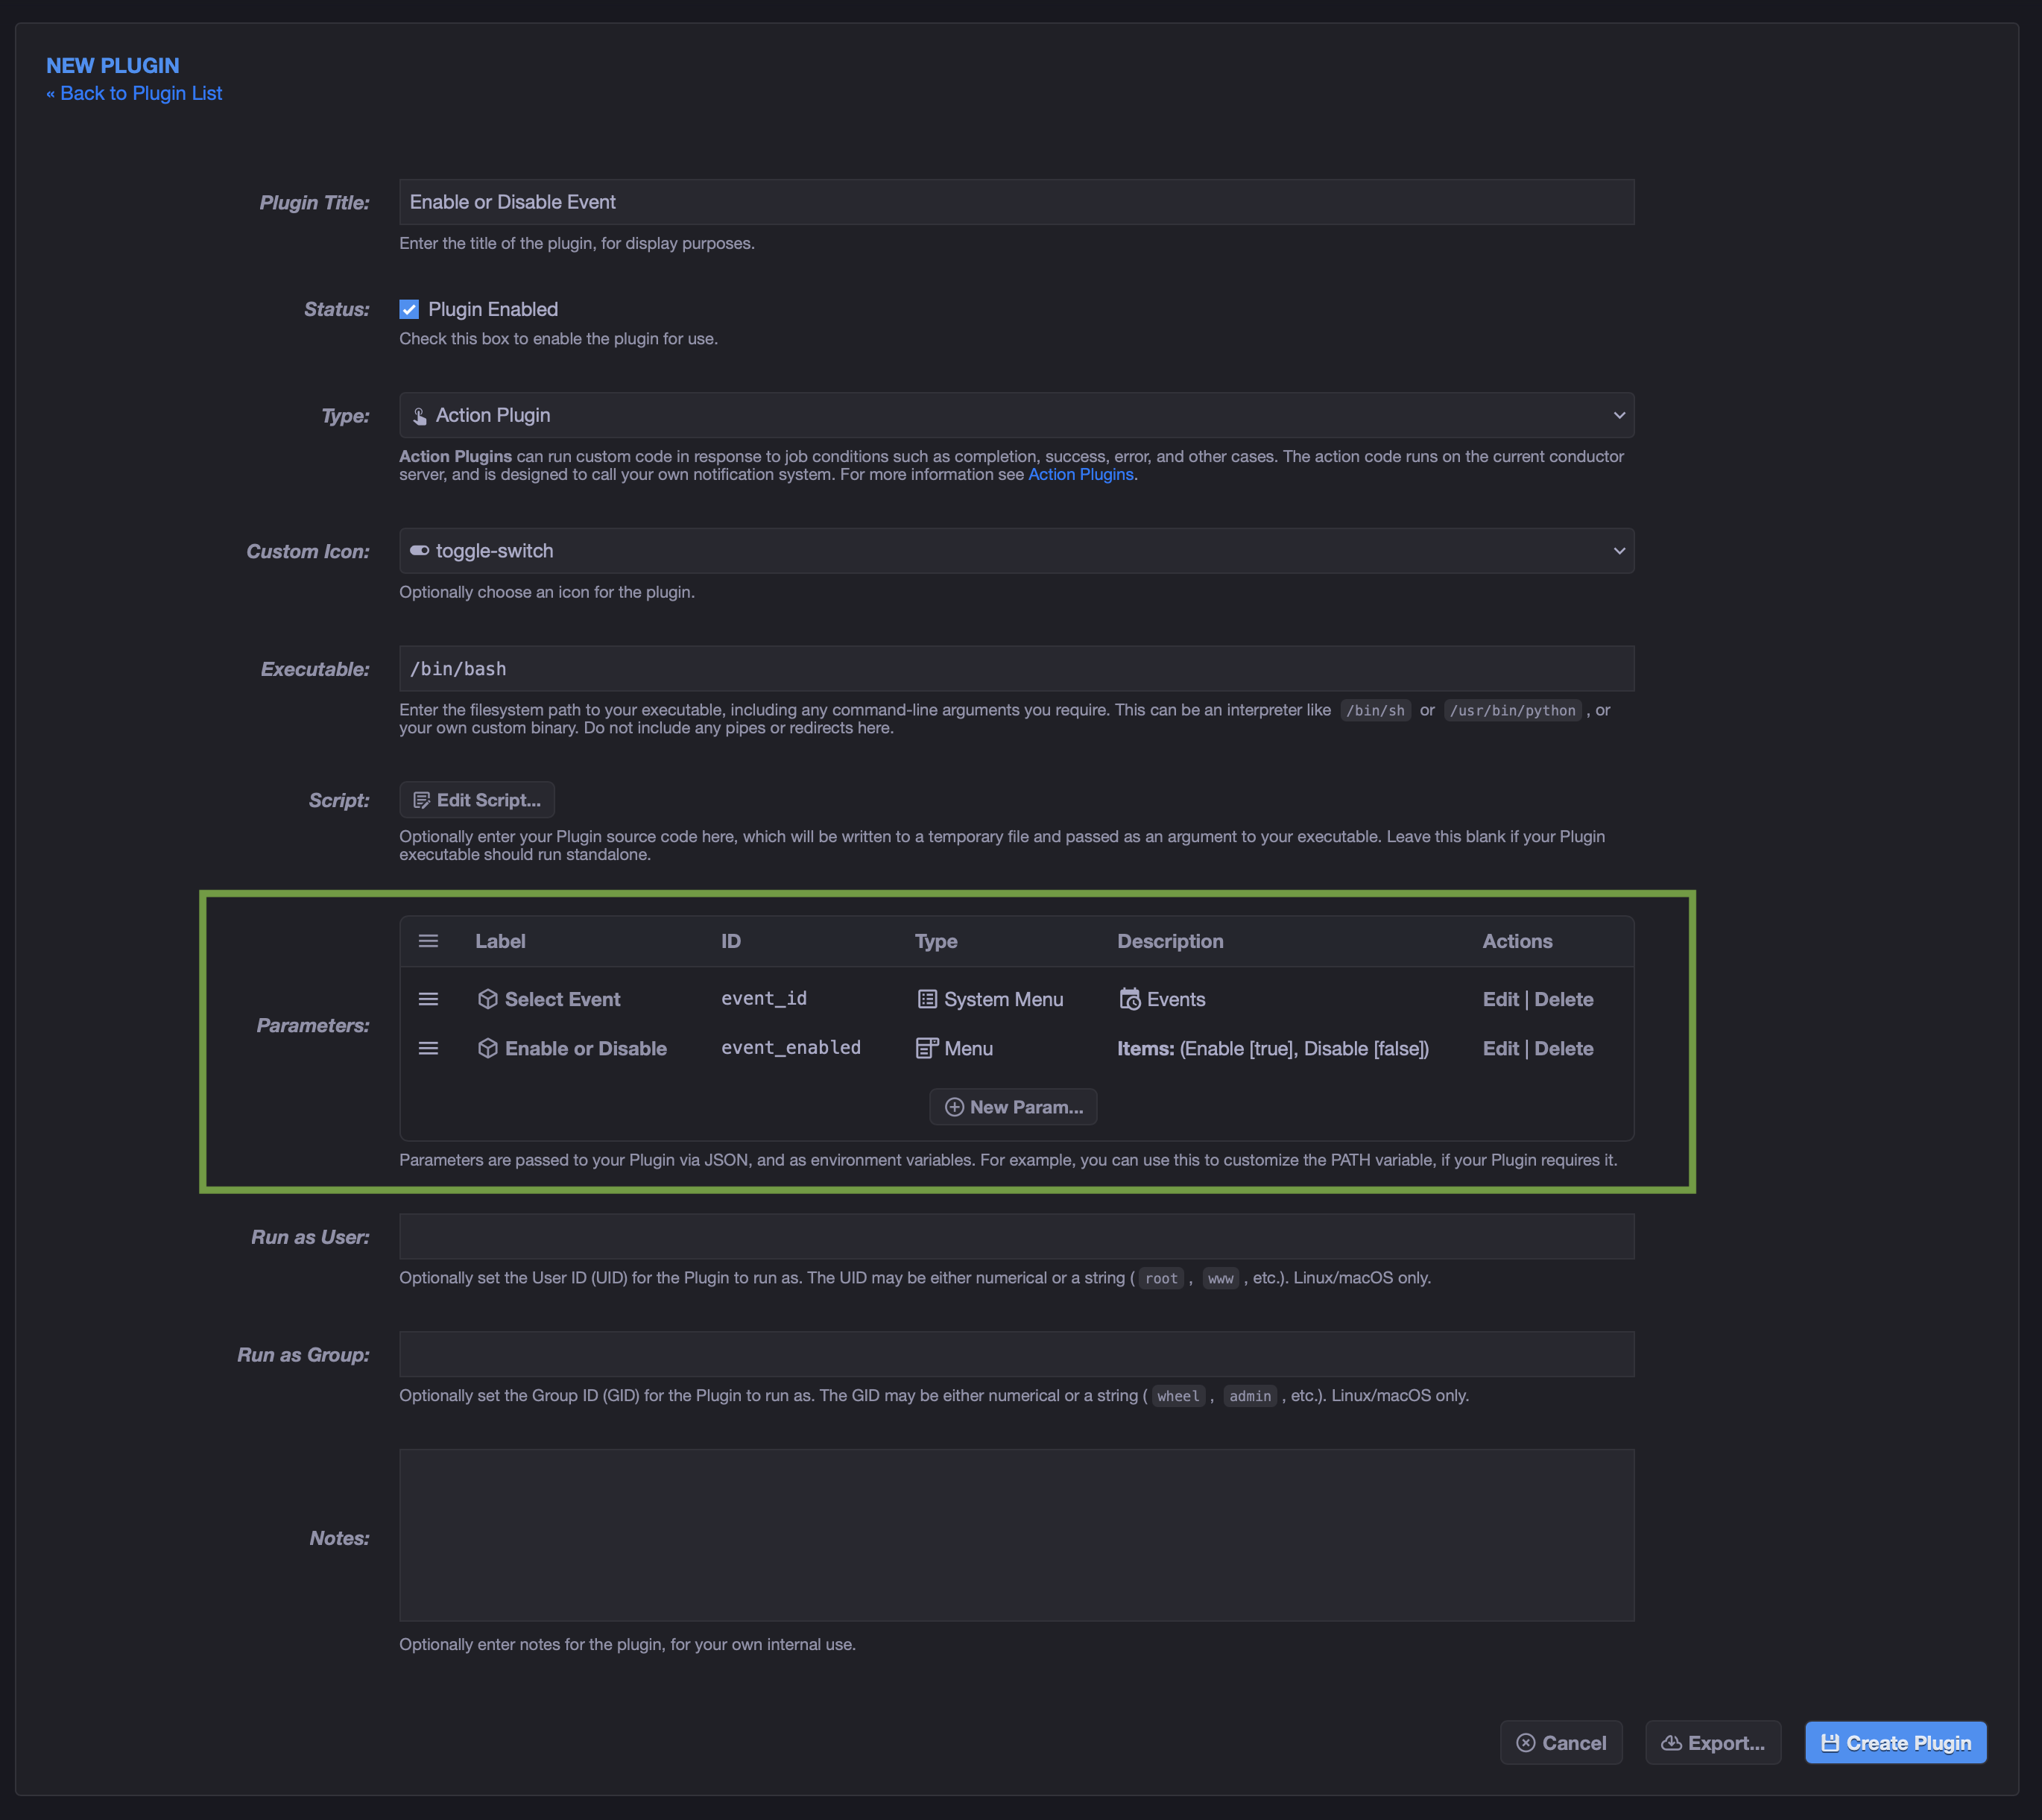
Task: Click the Action Plugin pointer icon
Action: pyautogui.click(x=420, y=416)
